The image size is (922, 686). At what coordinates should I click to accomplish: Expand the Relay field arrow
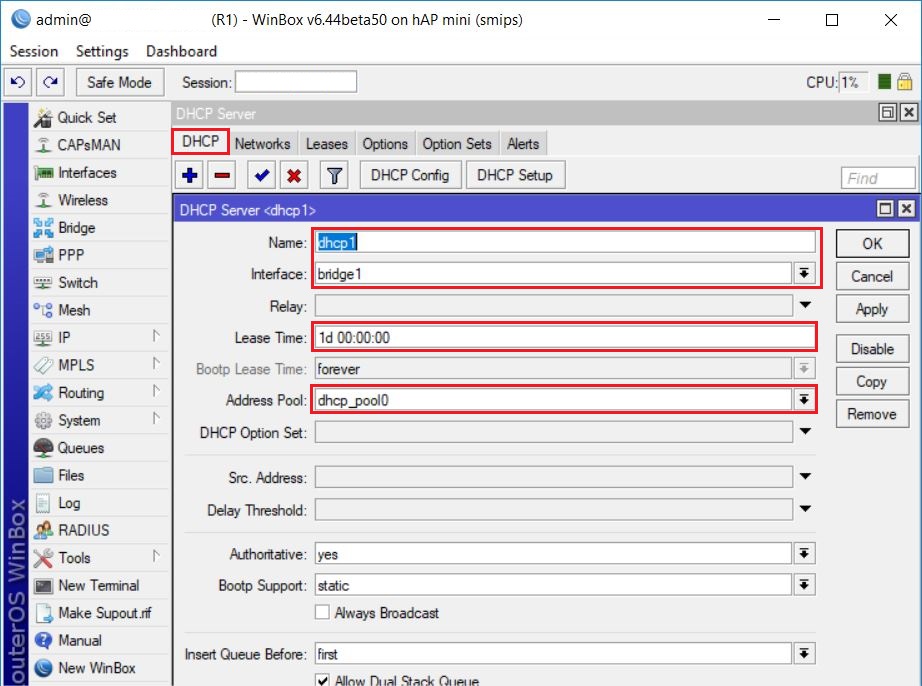(x=805, y=305)
